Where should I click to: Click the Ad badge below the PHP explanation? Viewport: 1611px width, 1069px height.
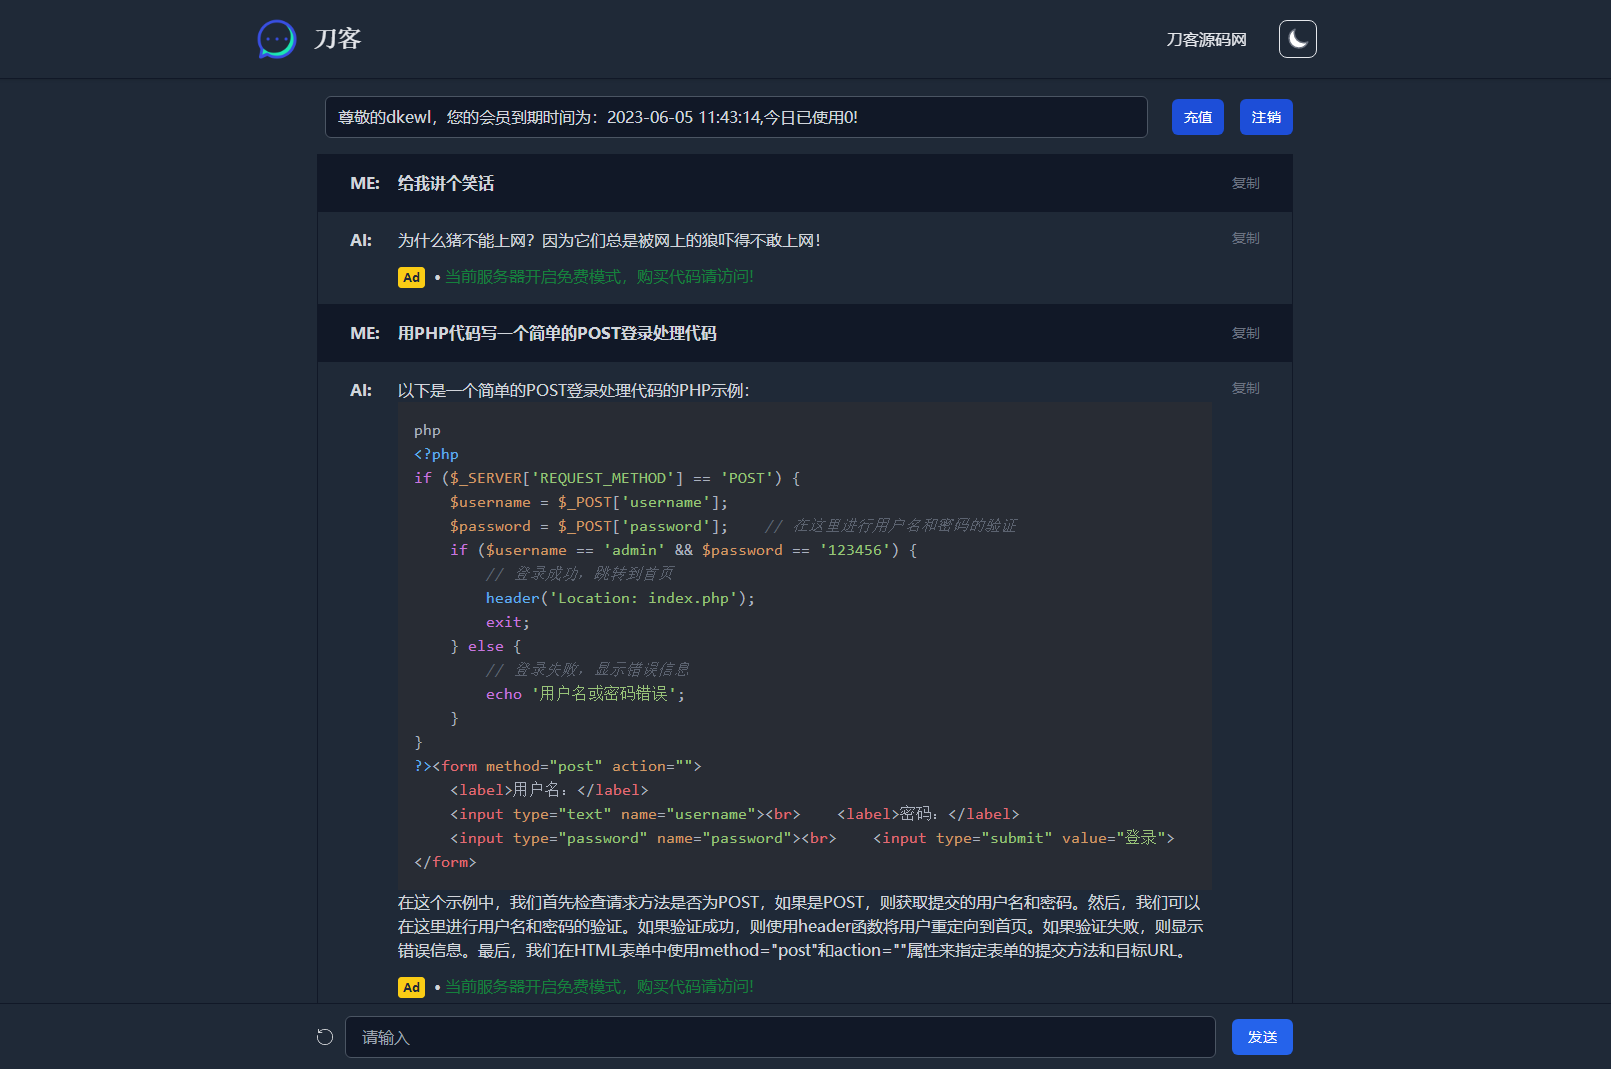coord(411,988)
